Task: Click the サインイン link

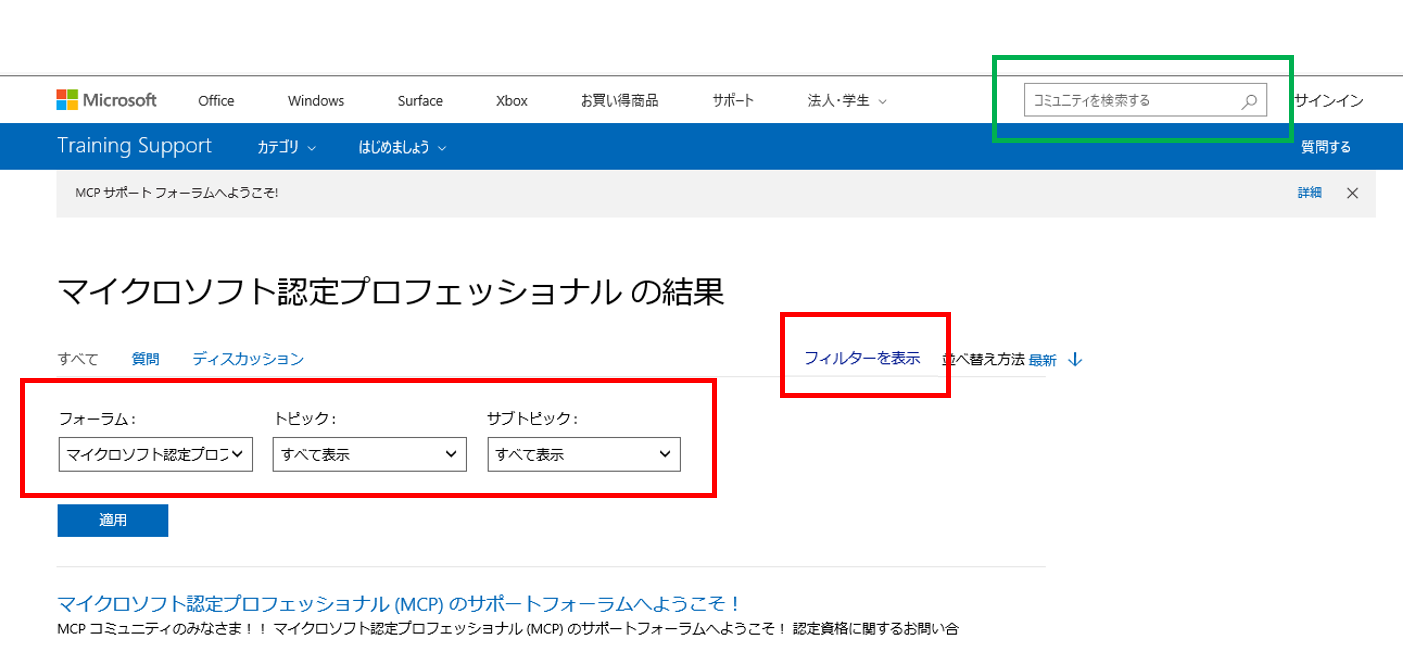Action: click(x=1328, y=100)
